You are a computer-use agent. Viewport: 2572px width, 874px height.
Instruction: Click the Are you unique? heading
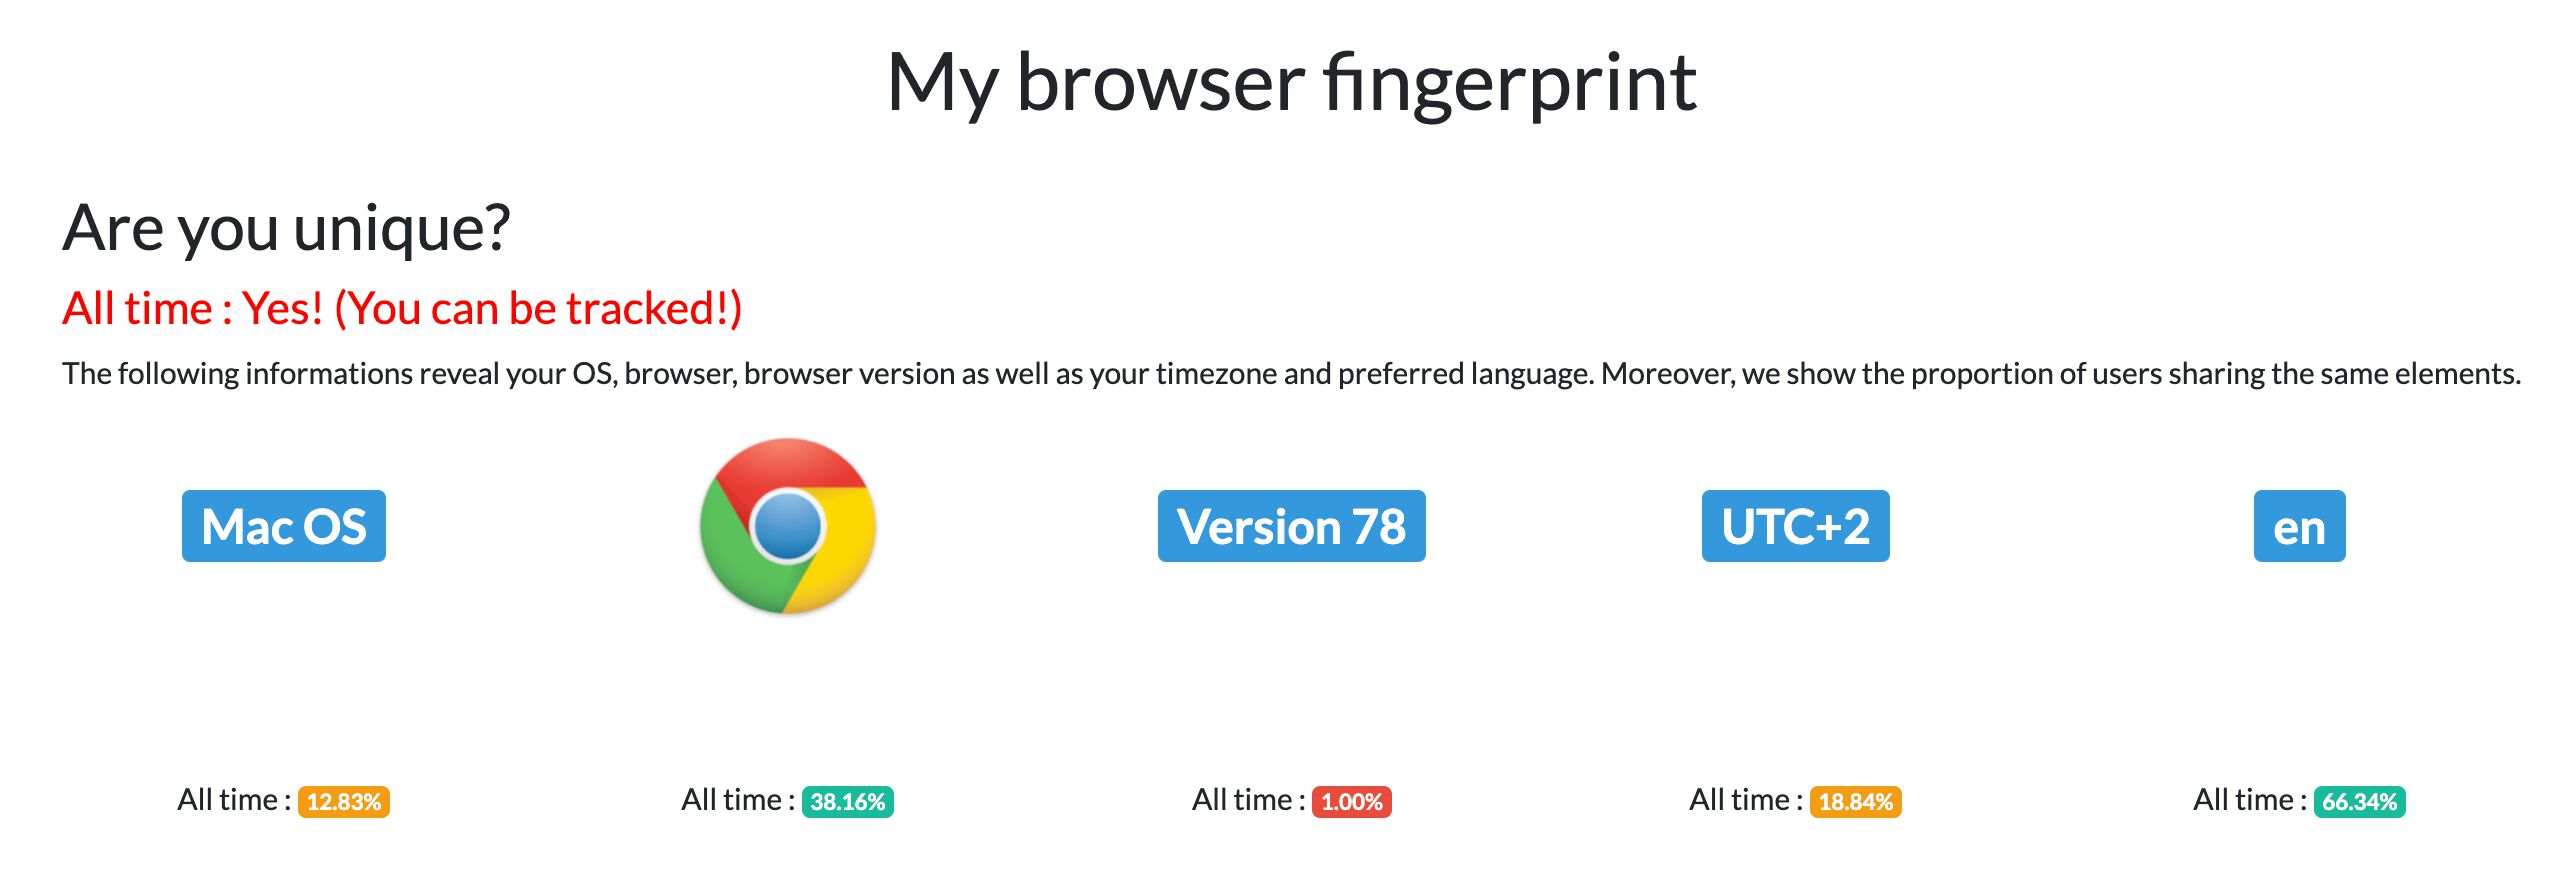[287, 229]
